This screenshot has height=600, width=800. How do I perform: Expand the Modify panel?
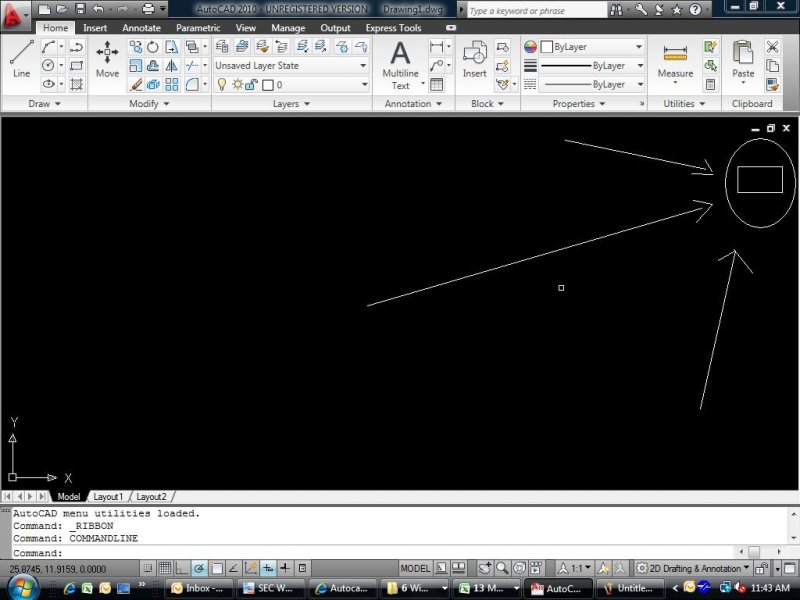coord(149,104)
